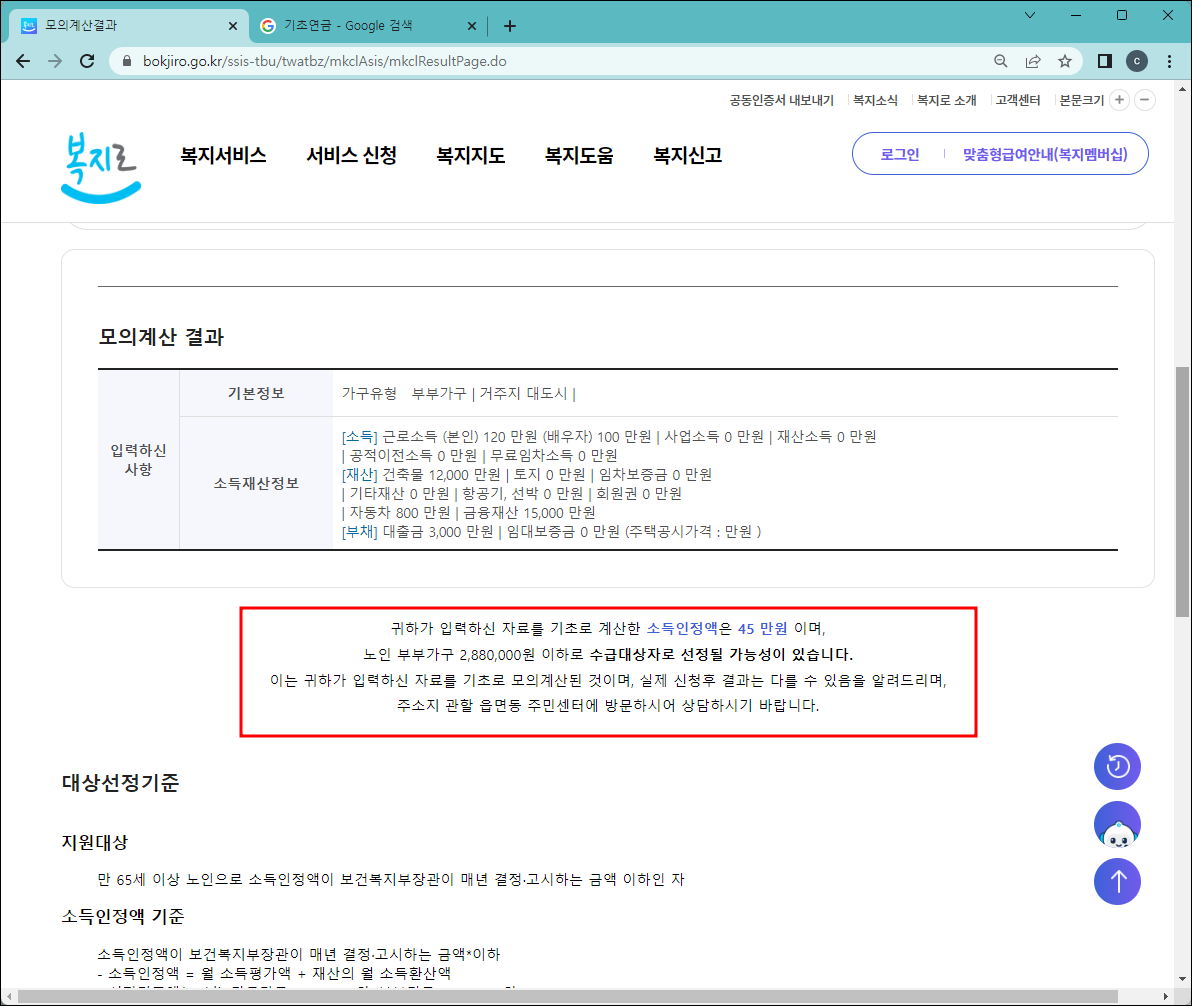
Task: Open the Chrome three-dot menu
Action: [1169, 61]
